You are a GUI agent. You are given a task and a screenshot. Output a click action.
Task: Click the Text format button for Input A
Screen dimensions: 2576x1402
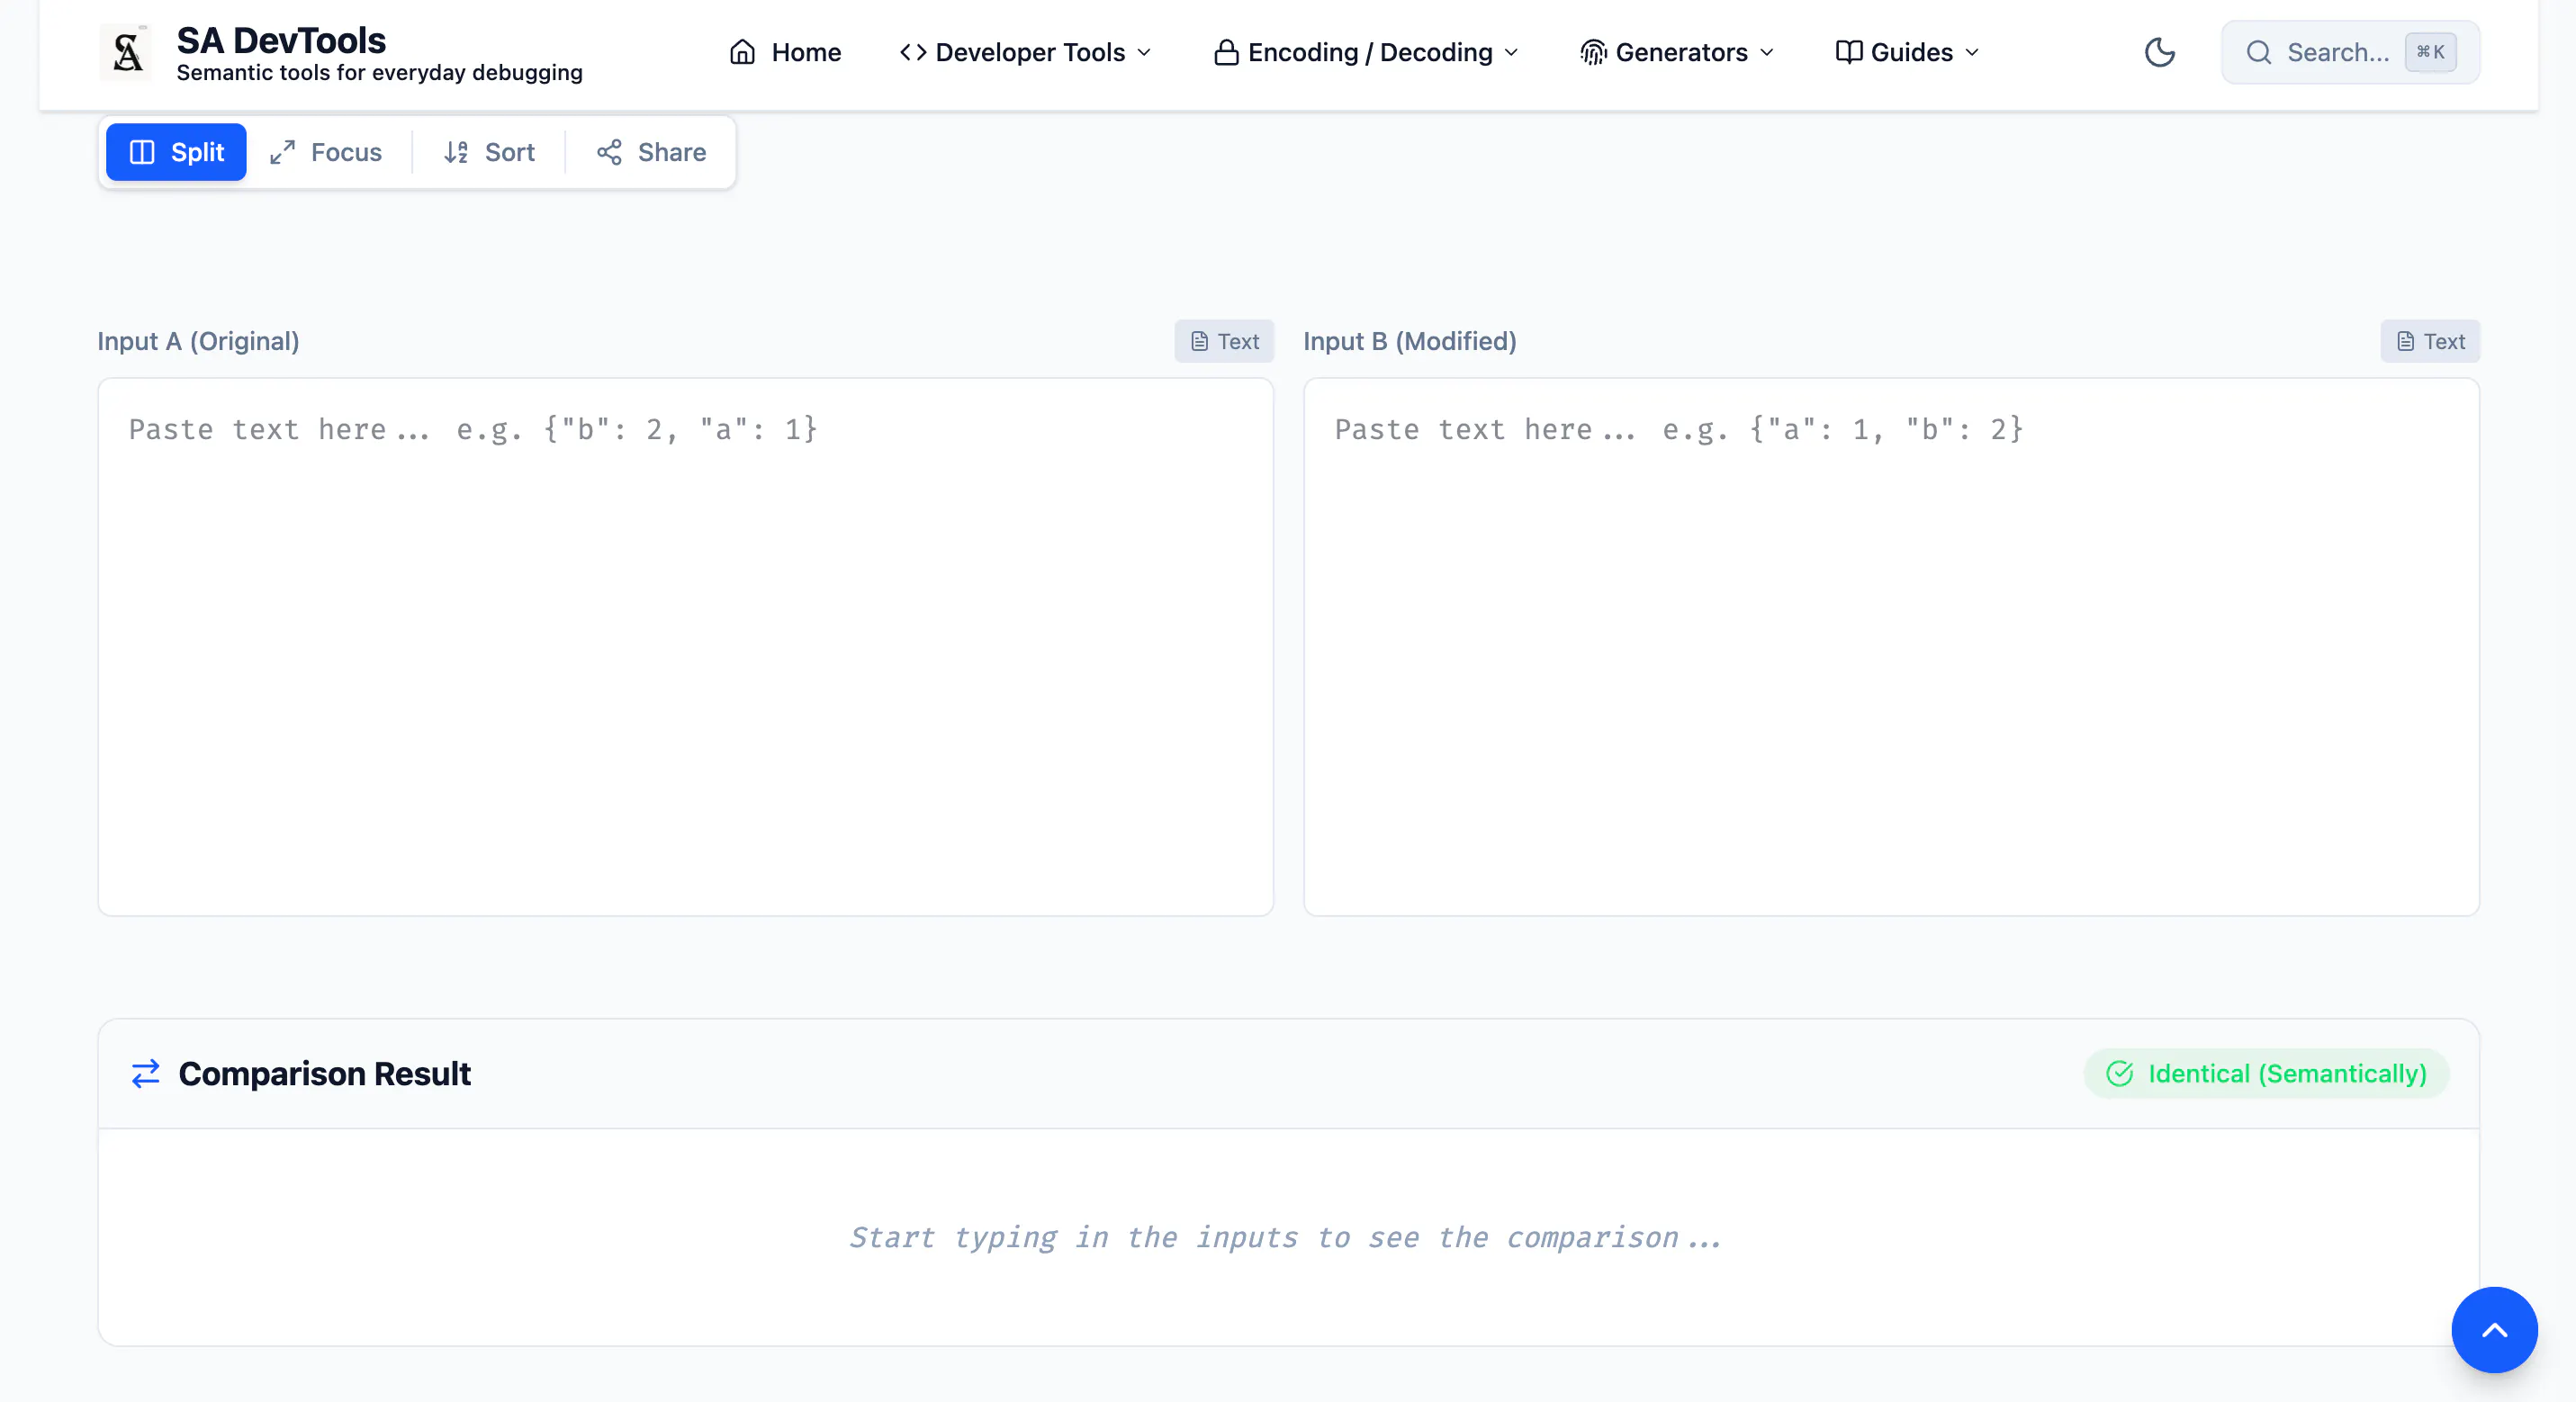pyautogui.click(x=1224, y=341)
